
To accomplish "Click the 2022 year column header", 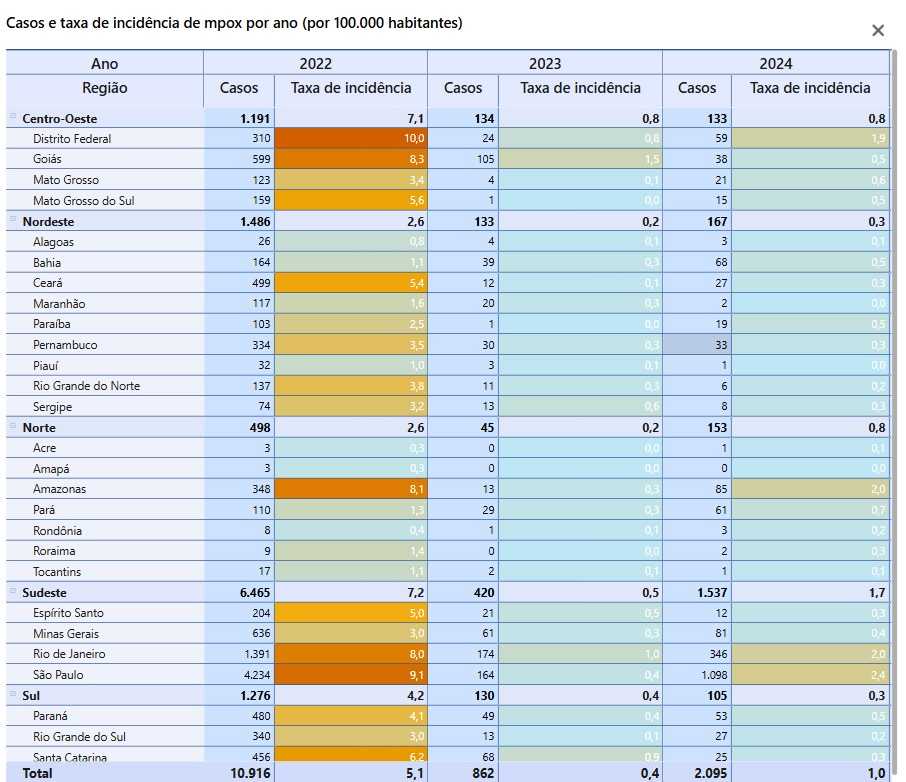I will [315, 64].
